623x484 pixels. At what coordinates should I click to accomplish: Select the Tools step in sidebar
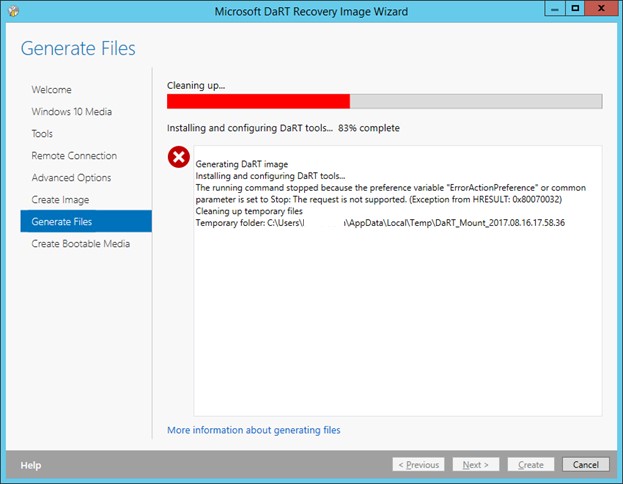tap(42, 134)
